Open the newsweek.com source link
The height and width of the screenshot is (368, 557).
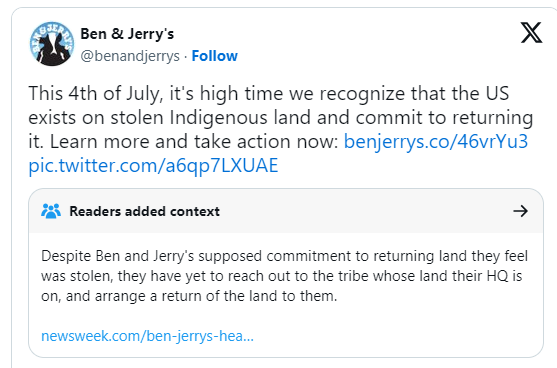tap(147, 336)
